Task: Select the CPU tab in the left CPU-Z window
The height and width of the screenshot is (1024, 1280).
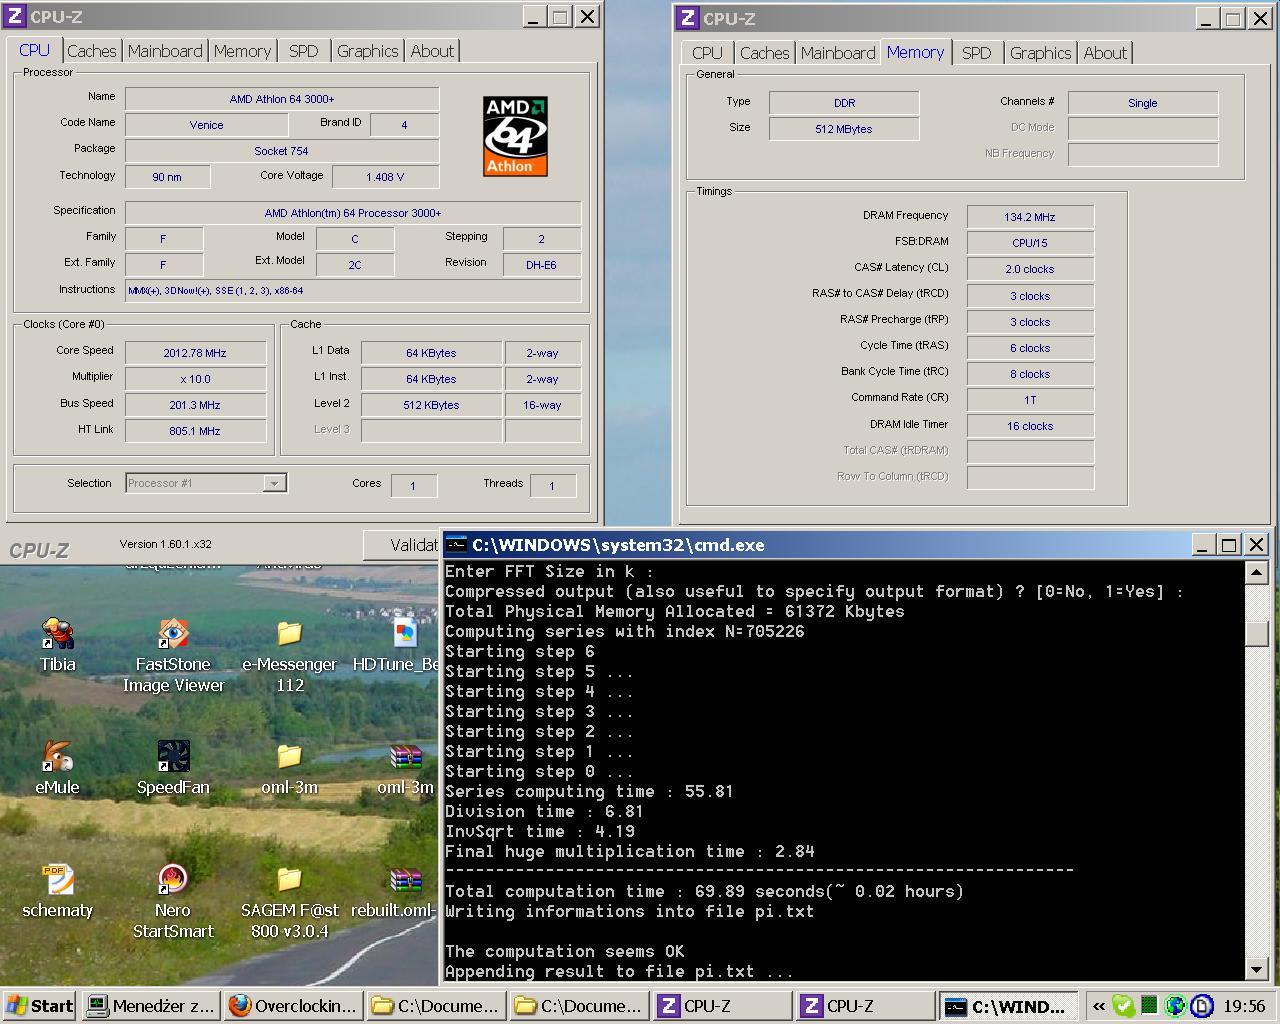Action: [x=34, y=50]
